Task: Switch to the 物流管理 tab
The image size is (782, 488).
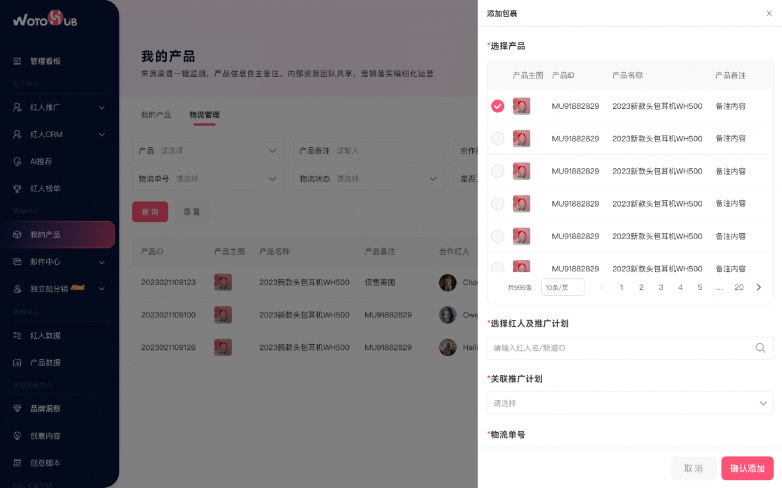Action: [x=204, y=115]
